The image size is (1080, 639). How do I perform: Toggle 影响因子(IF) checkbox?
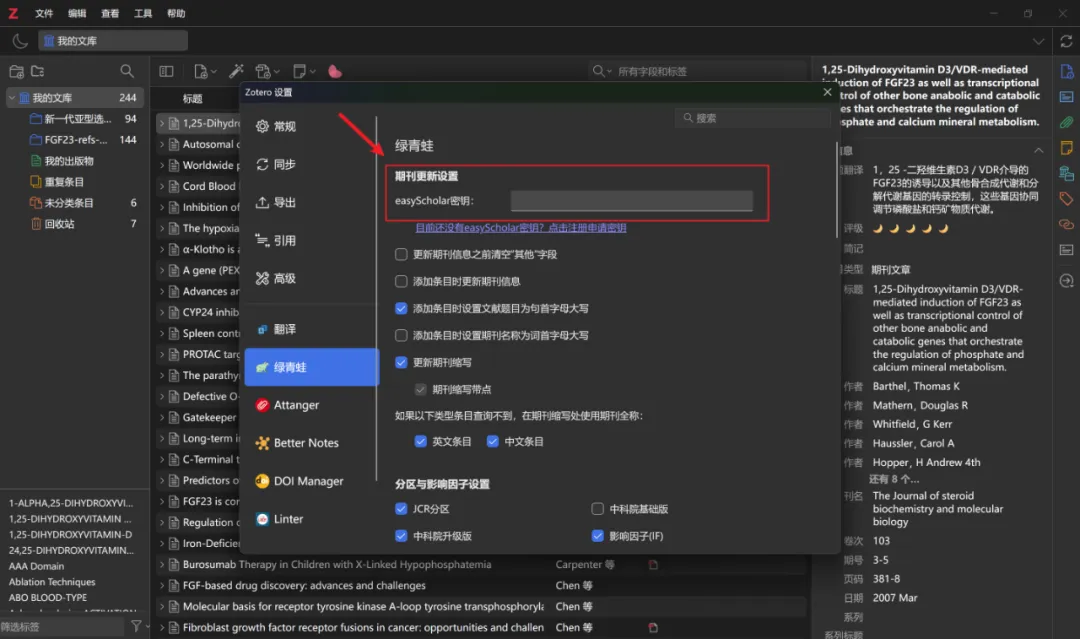pyautogui.click(x=597, y=536)
